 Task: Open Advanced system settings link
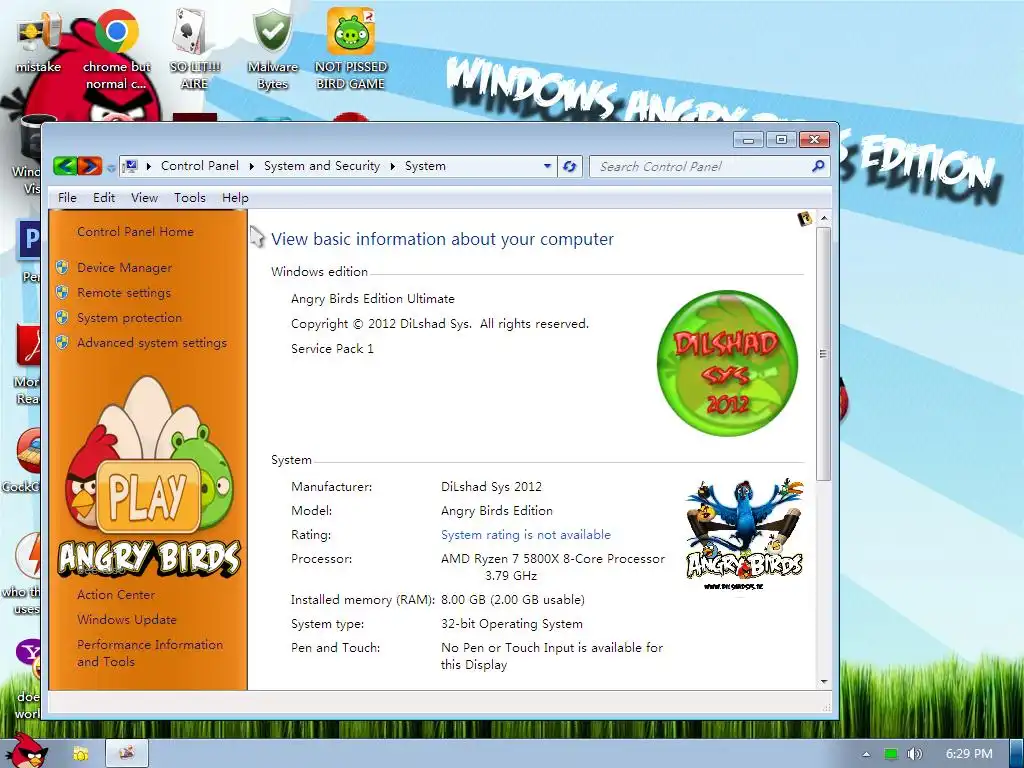(152, 343)
